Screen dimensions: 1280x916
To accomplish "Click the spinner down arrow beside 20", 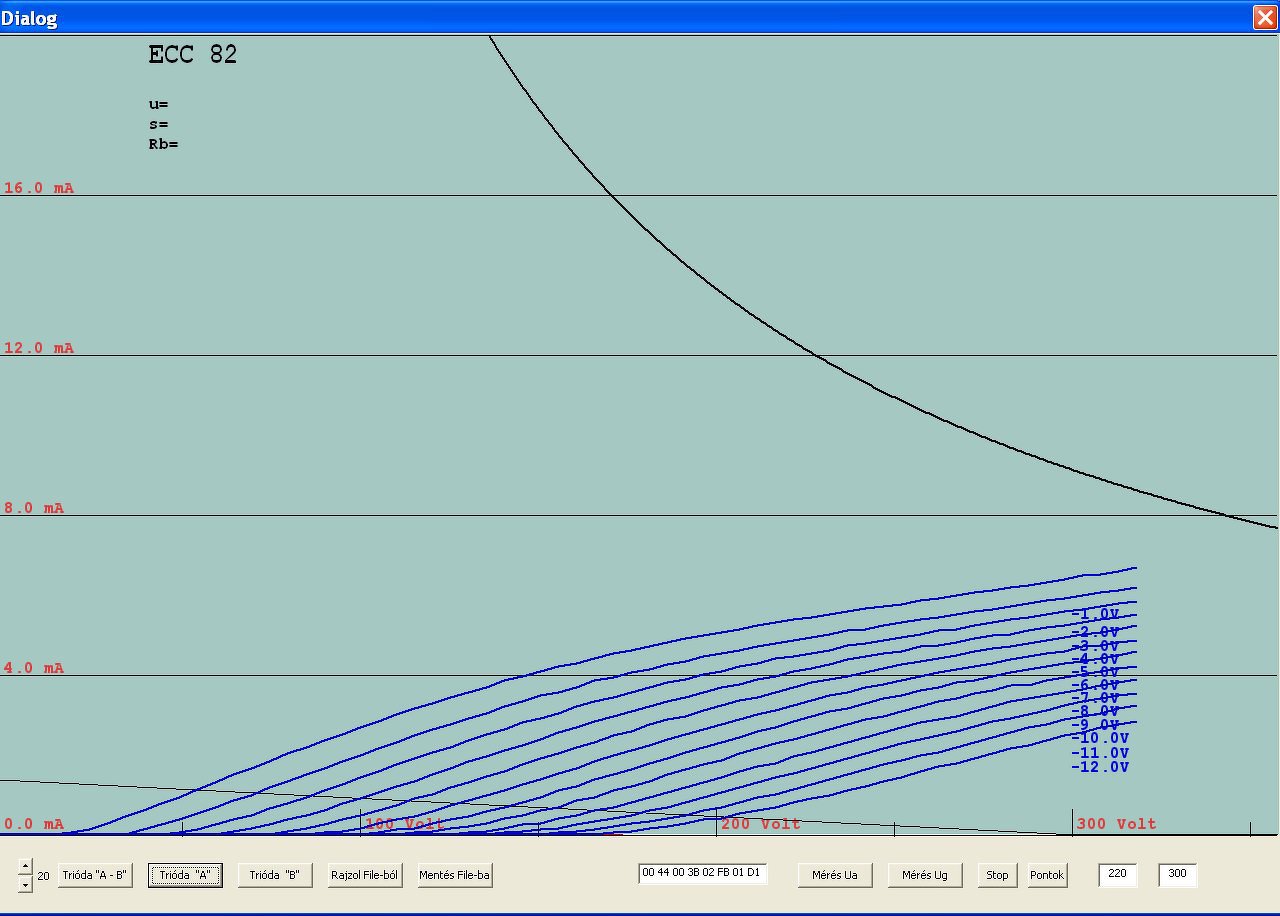I will (25, 883).
